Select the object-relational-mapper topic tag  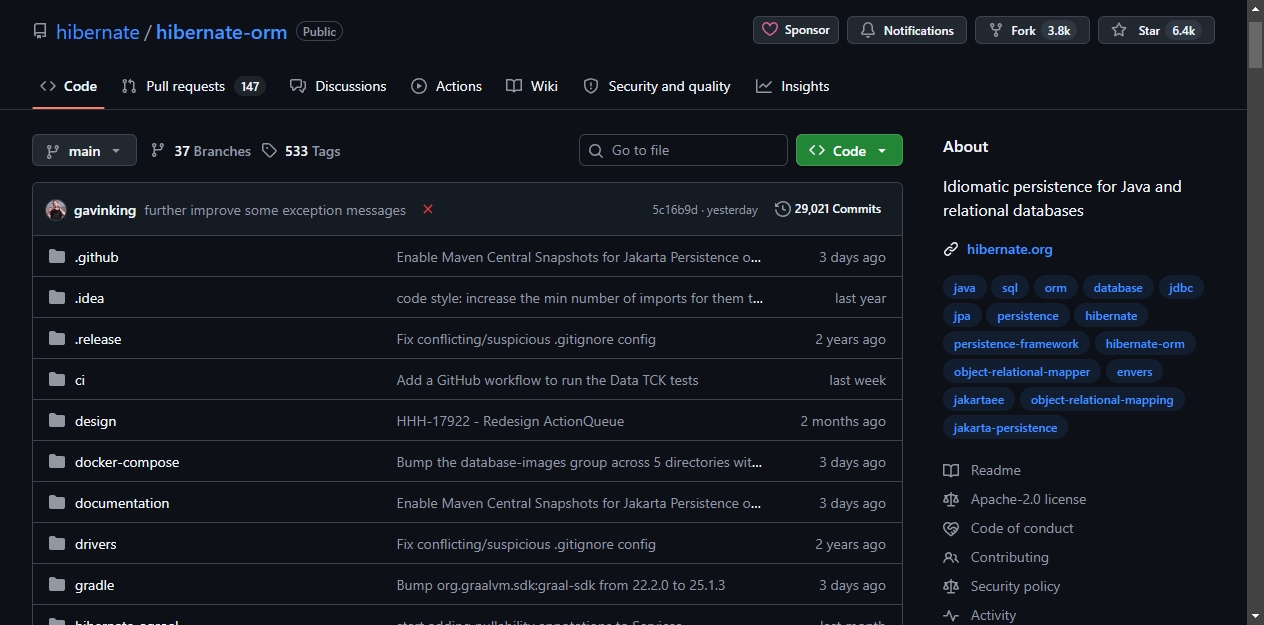(1021, 372)
